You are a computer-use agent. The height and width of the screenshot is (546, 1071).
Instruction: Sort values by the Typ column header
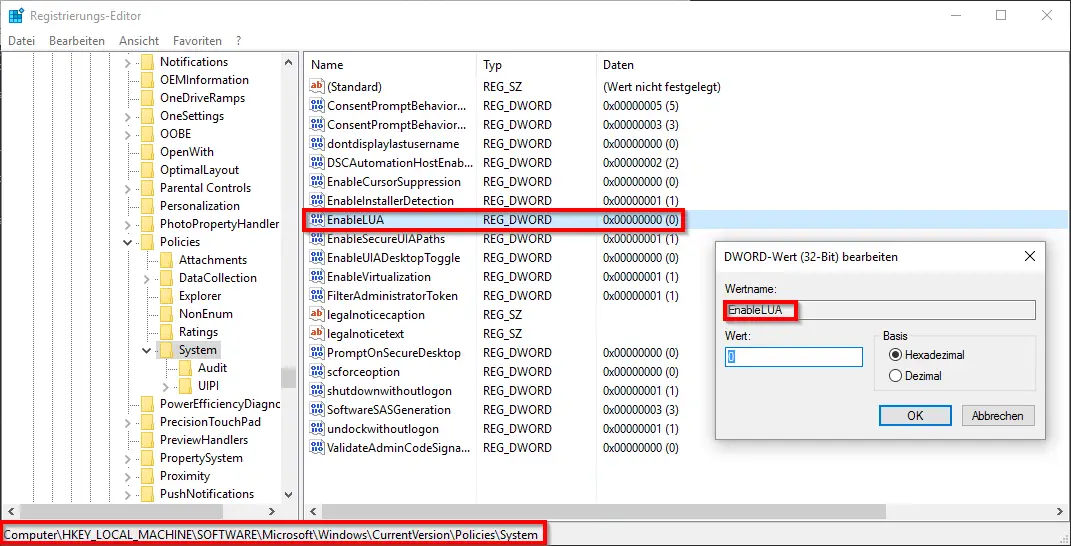tap(536, 65)
